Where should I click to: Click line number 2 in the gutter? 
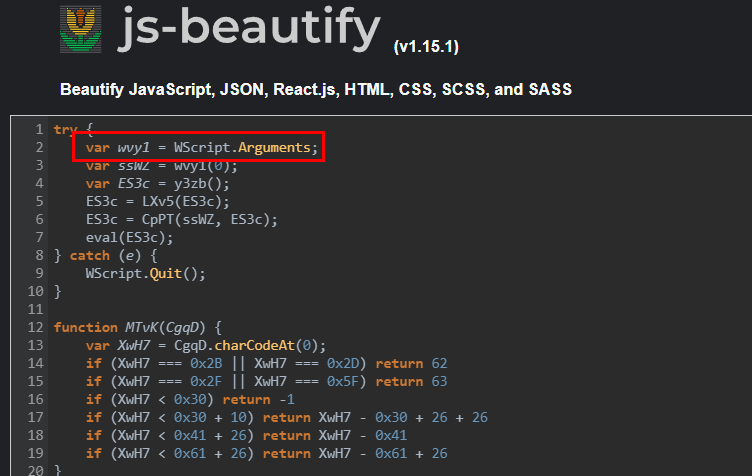click(x=39, y=147)
